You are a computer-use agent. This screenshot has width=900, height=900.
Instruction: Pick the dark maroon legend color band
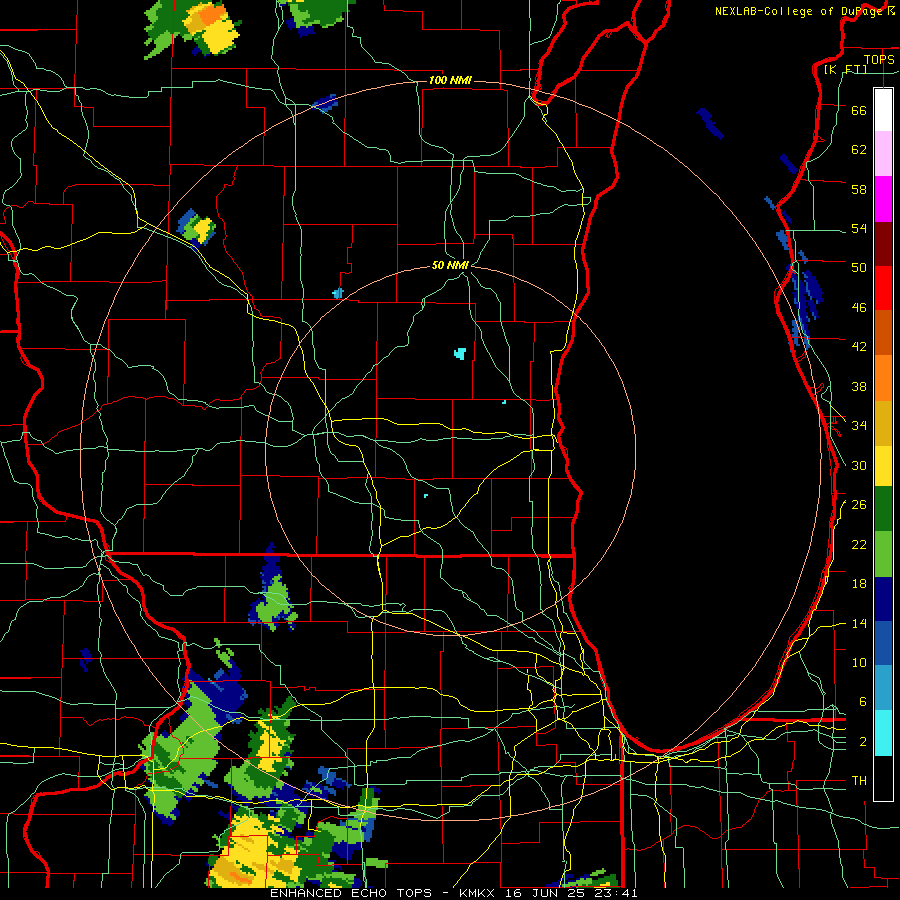(x=883, y=244)
